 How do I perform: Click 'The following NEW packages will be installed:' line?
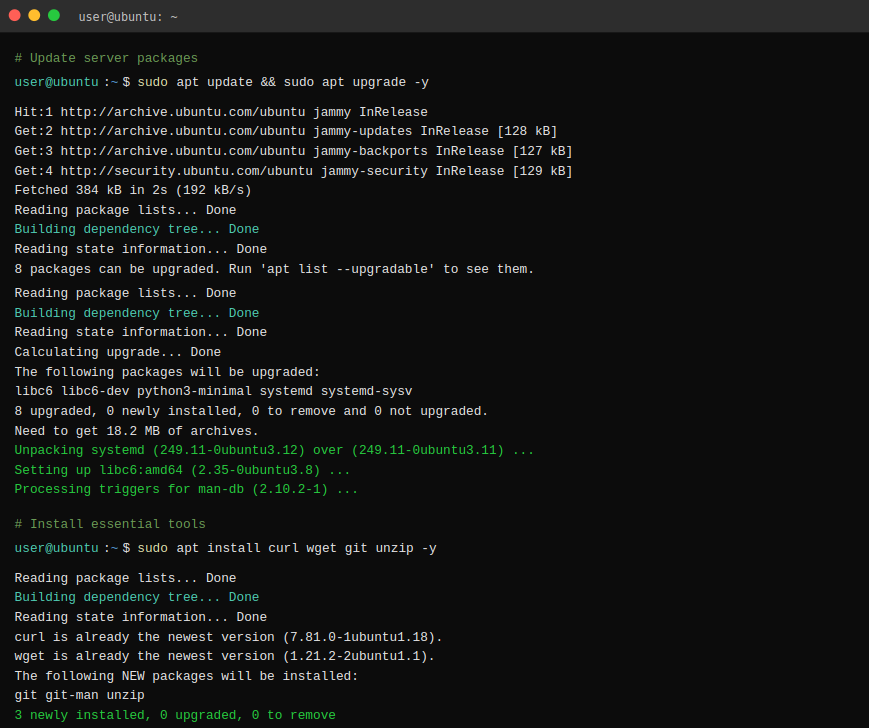186,676
